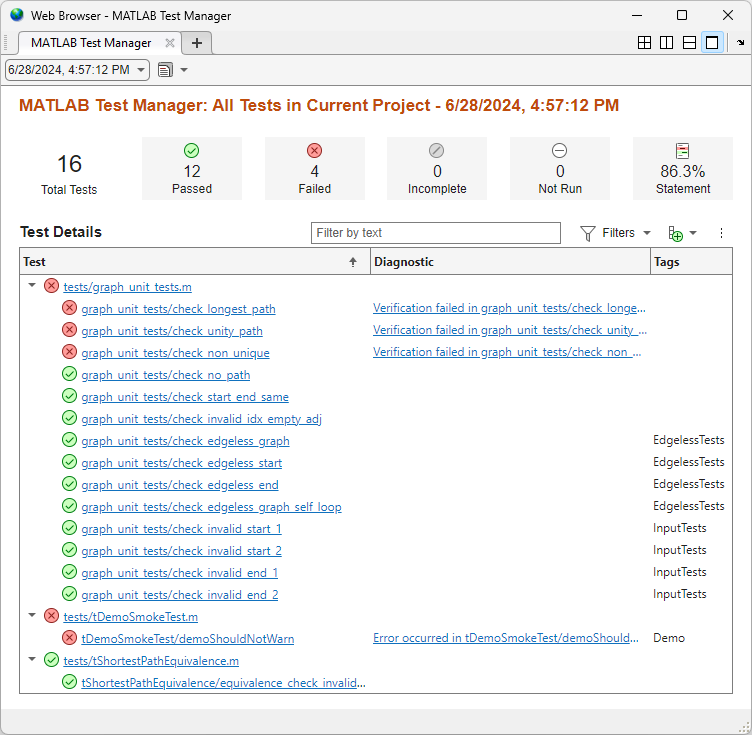Open the results timestamp dropdown
This screenshot has height=735, width=752.
click(x=77, y=70)
